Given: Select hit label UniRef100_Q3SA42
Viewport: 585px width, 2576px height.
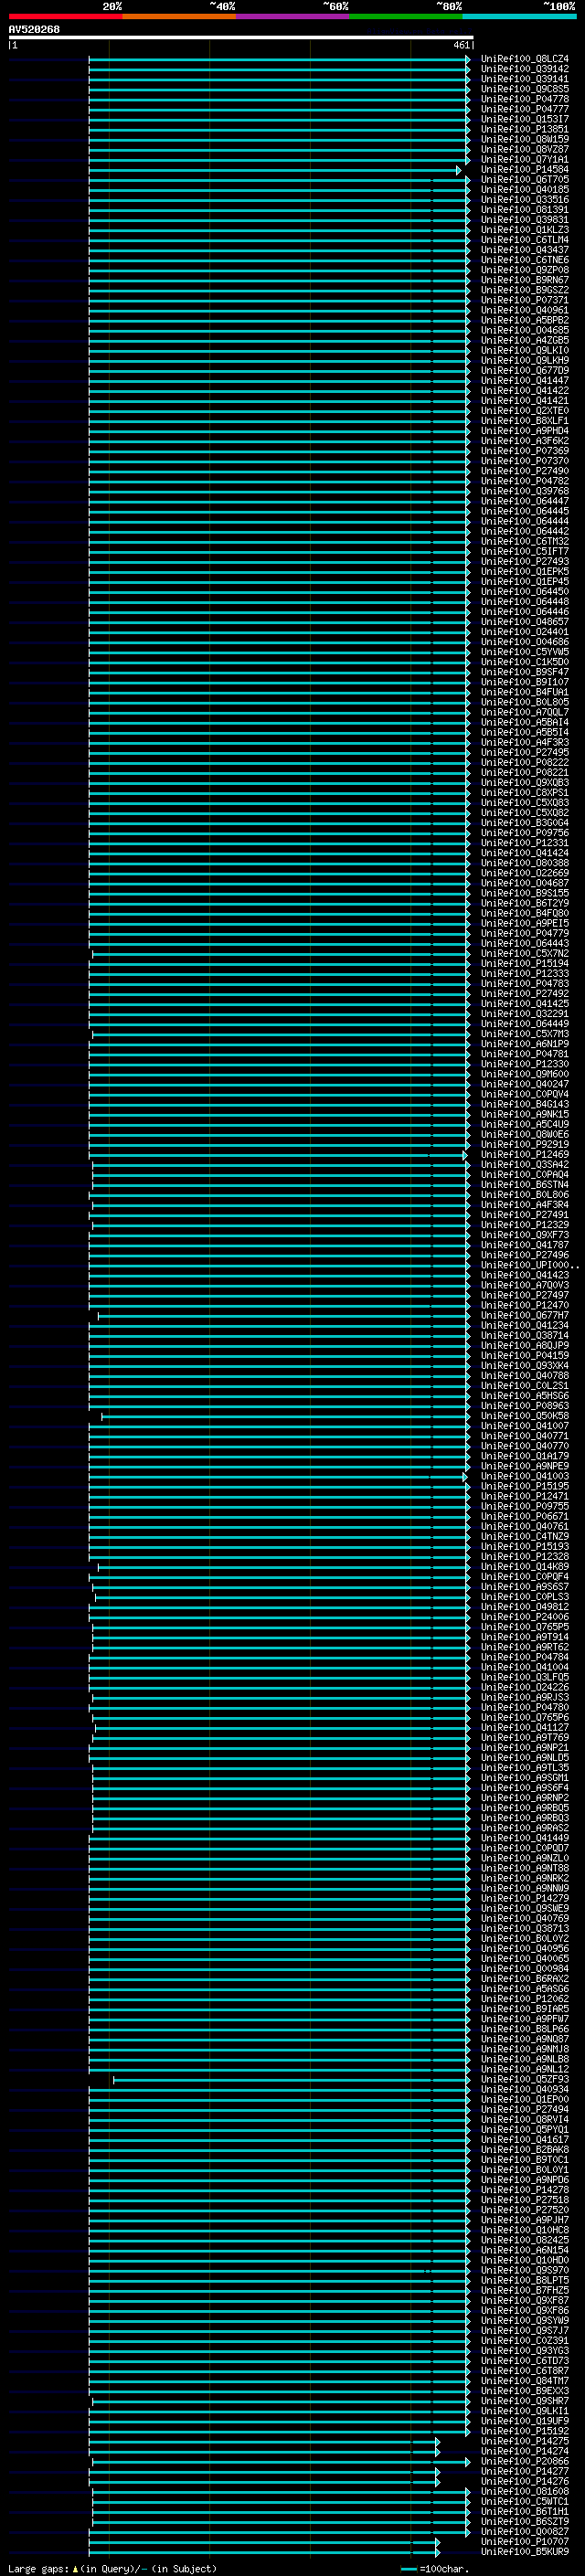Looking at the screenshot, I should [524, 1165].
